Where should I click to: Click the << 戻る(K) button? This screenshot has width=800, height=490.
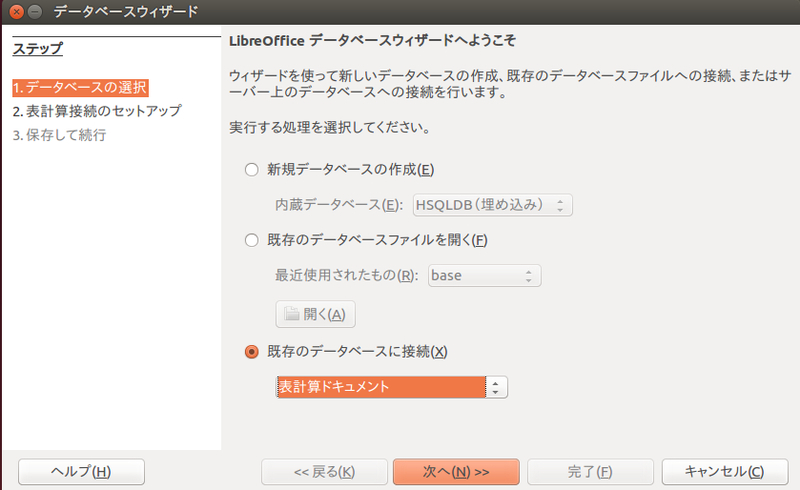324,472
